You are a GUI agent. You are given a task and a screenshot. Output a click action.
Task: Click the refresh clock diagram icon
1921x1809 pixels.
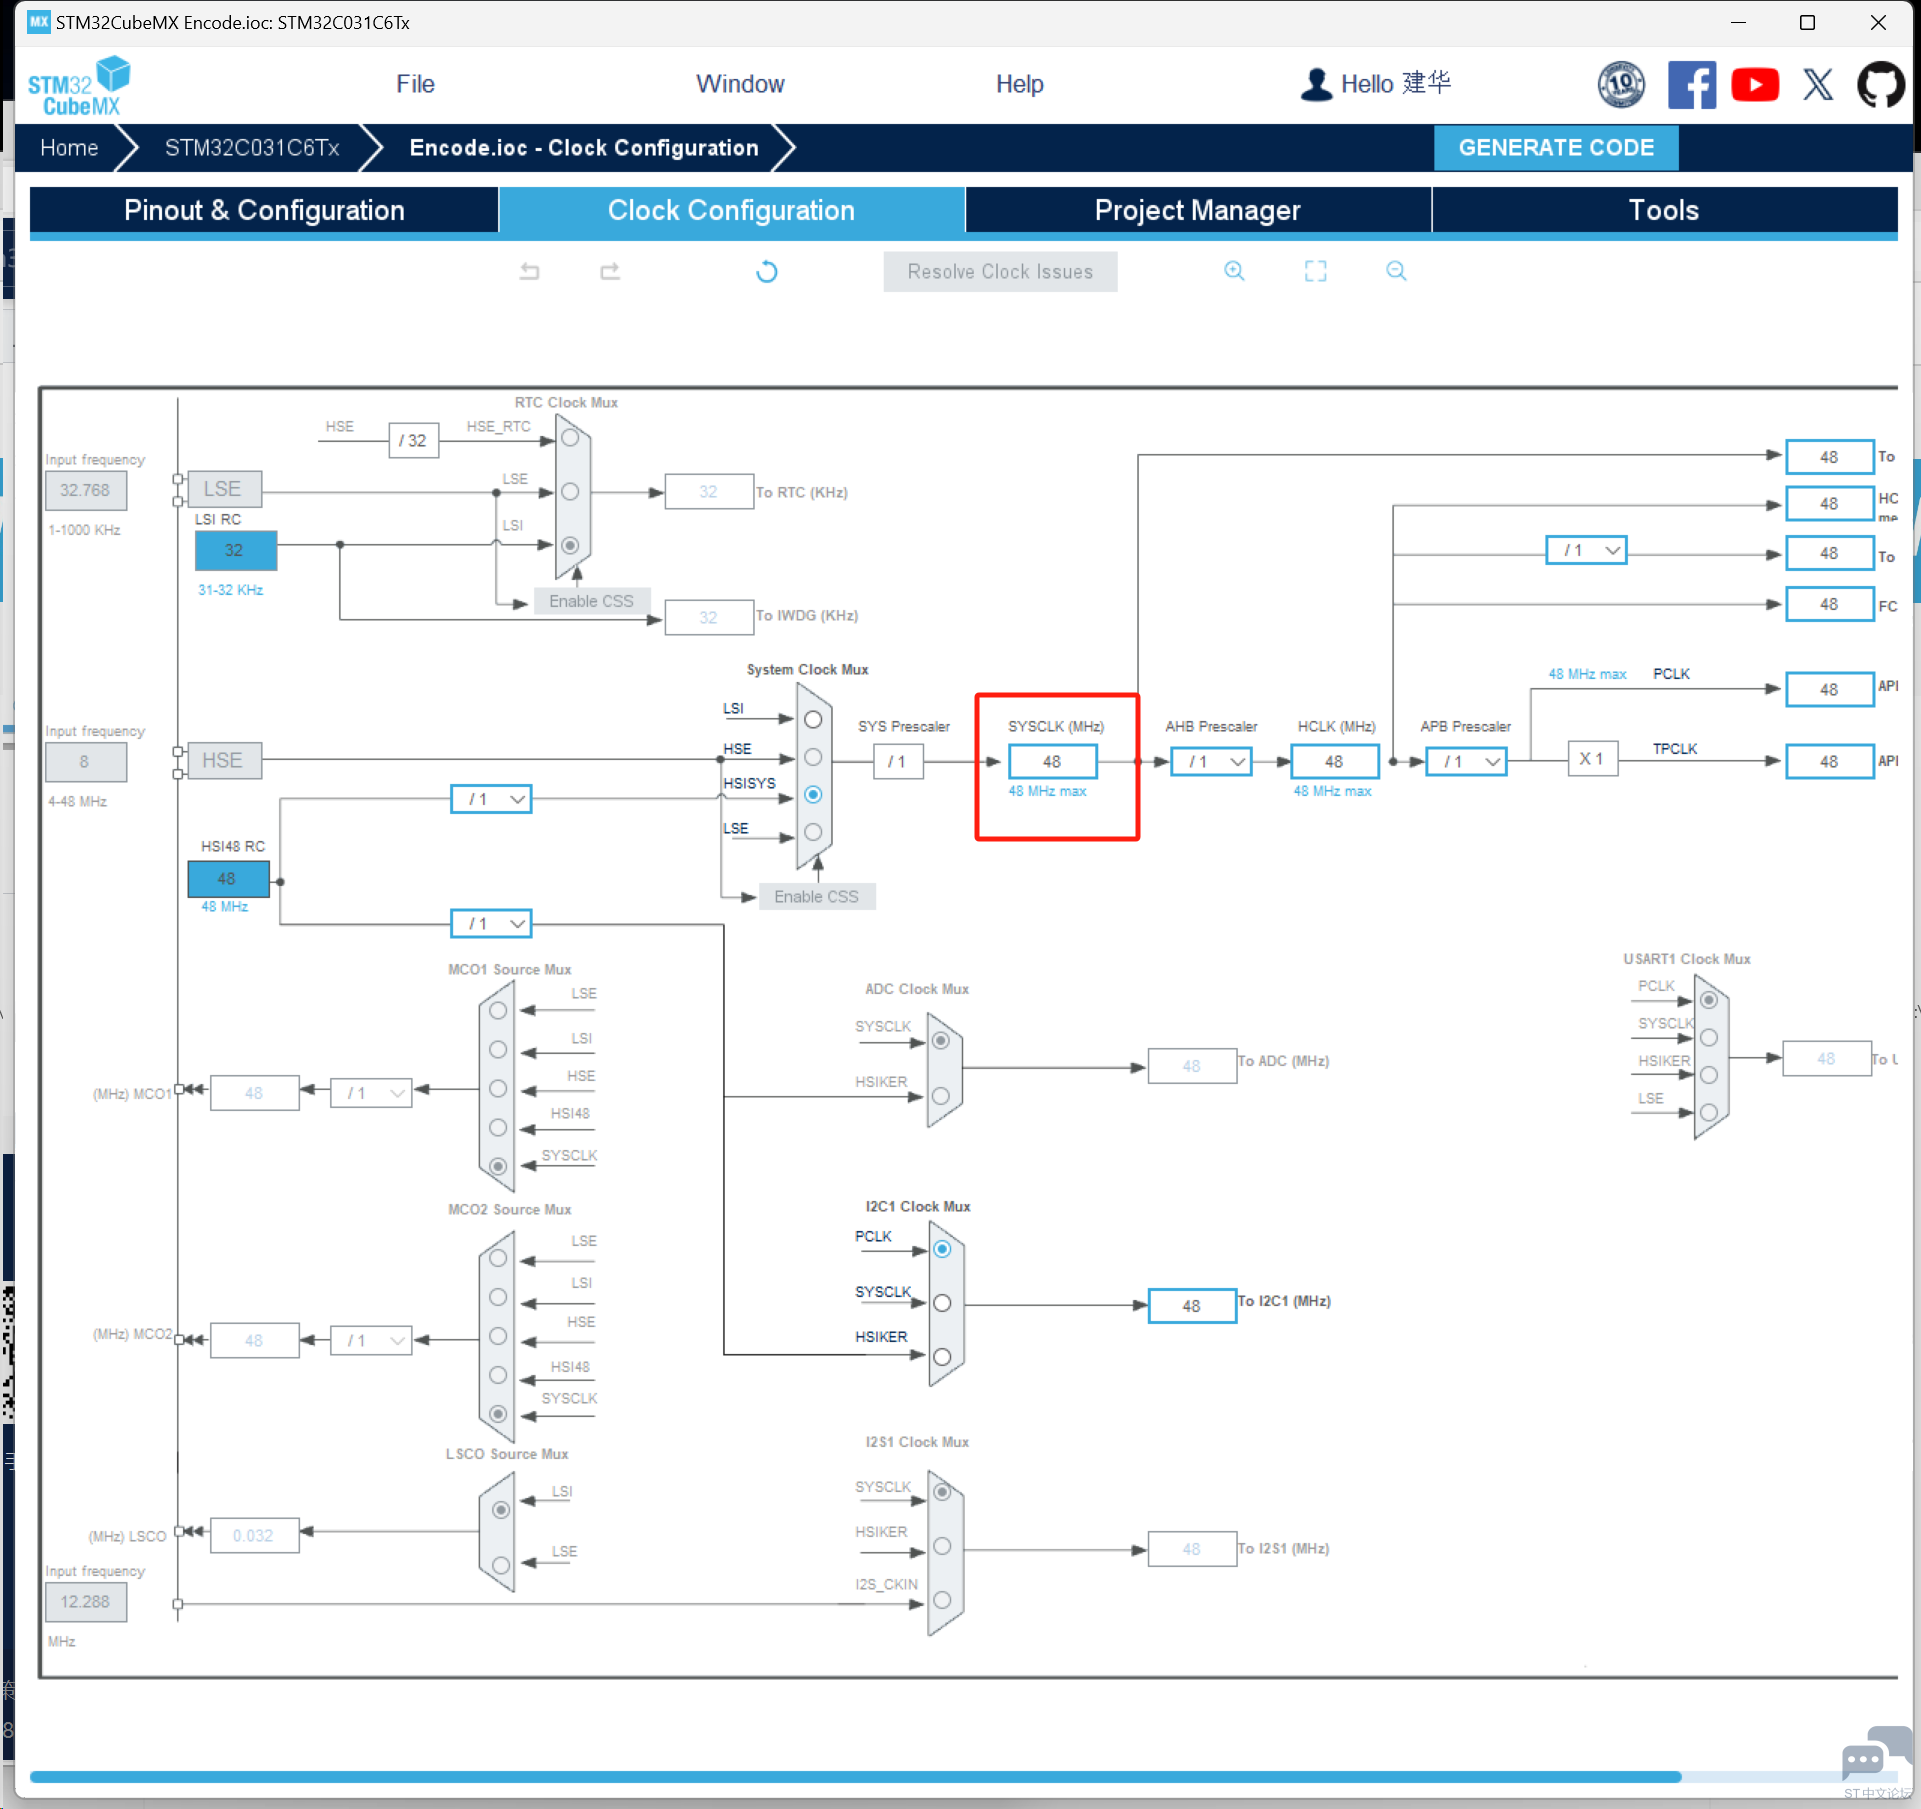[x=767, y=271]
